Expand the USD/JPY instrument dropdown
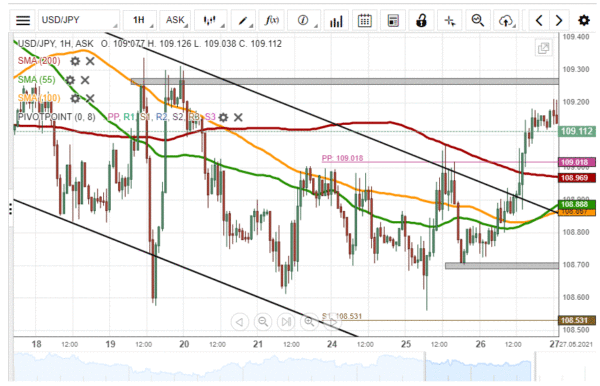600x386 pixels. 78,20
